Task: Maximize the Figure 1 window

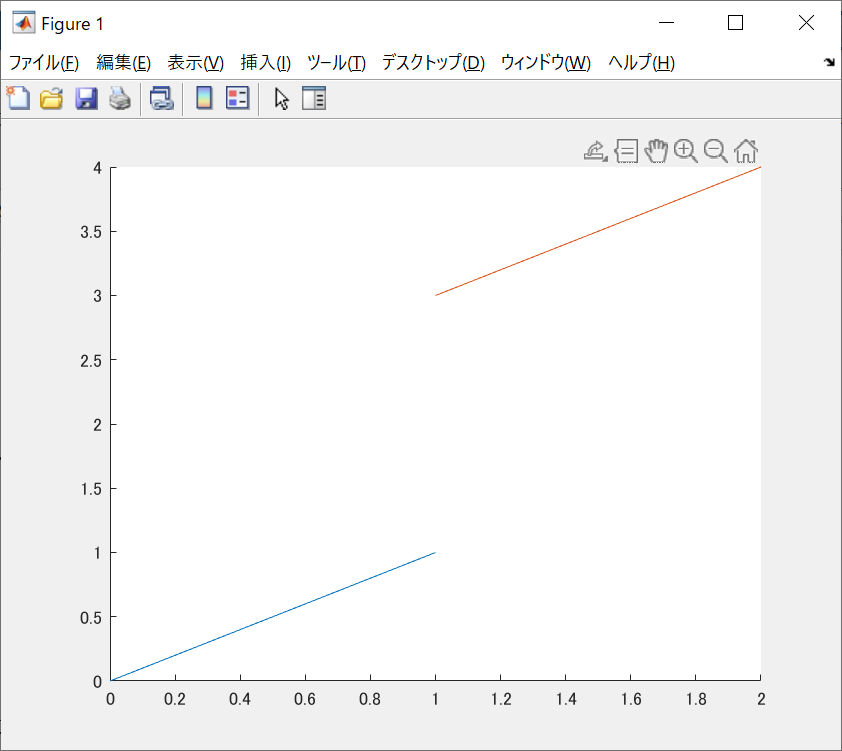Action: [x=736, y=23]
